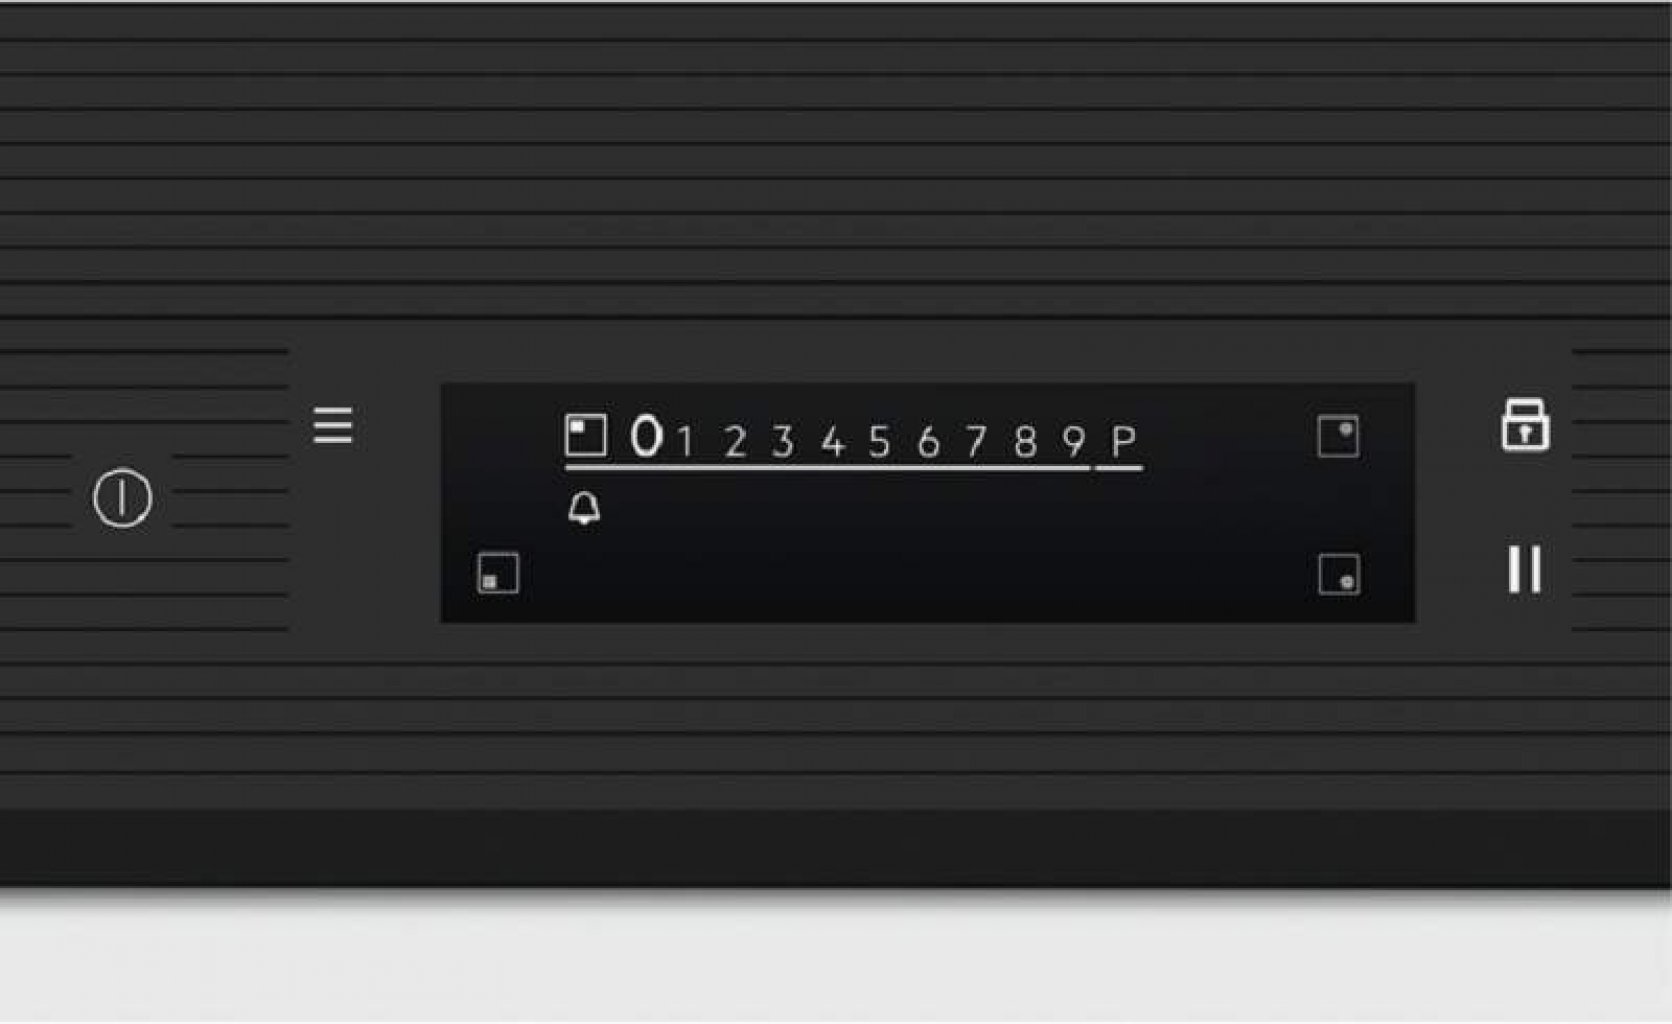This screenshot has height=1024, width=1672.
Task: Set heat level to 4
Action: [x=832, y=441]
